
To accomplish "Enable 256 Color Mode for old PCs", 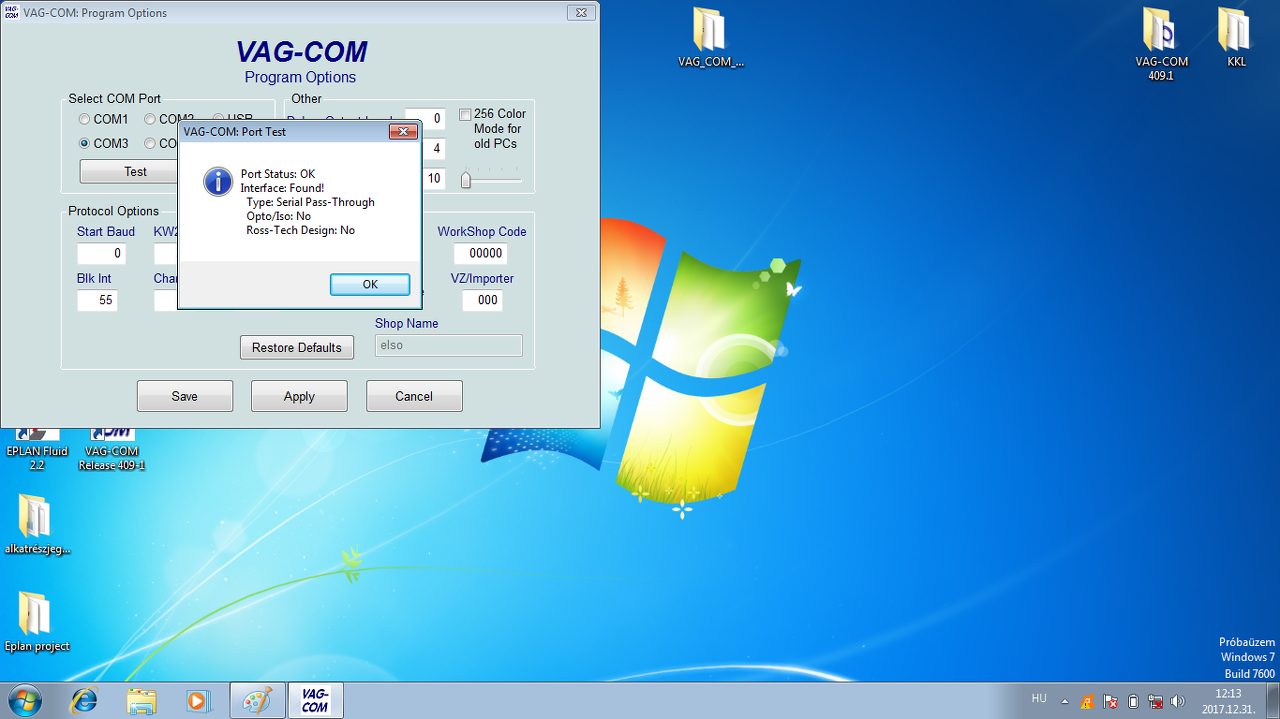I will 465,114.
